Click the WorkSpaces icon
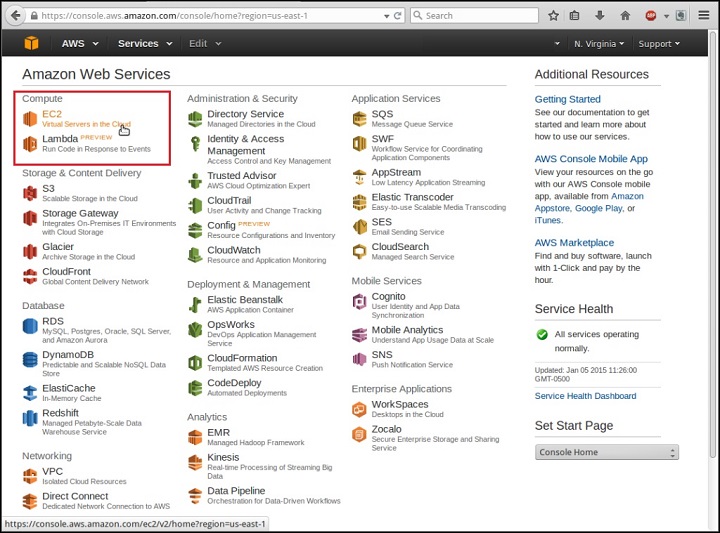Viewport: 720px width, 533px height. click(360, 409)
